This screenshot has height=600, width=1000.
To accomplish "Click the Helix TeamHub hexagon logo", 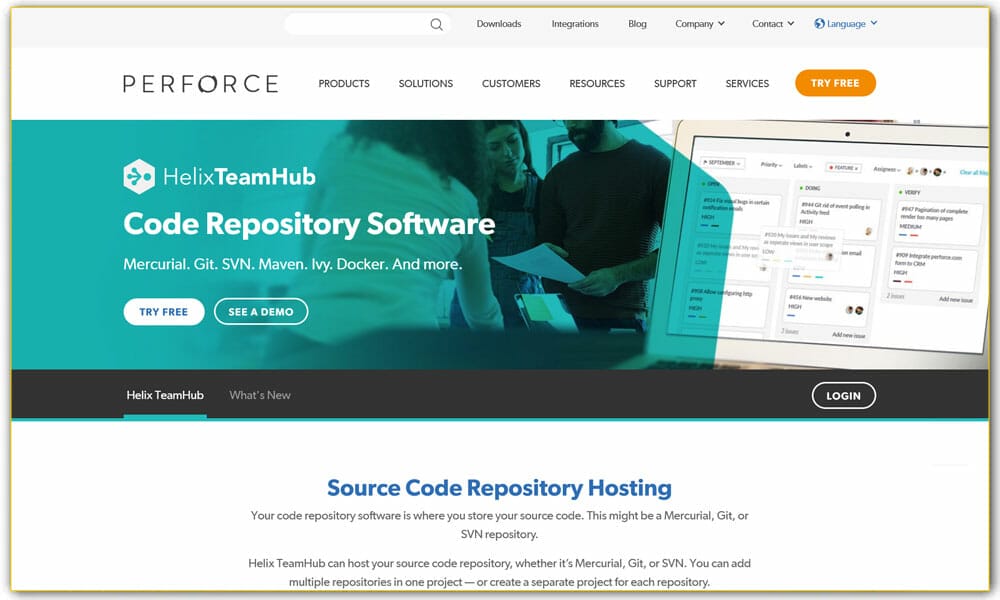I will (x=138, y=177).
